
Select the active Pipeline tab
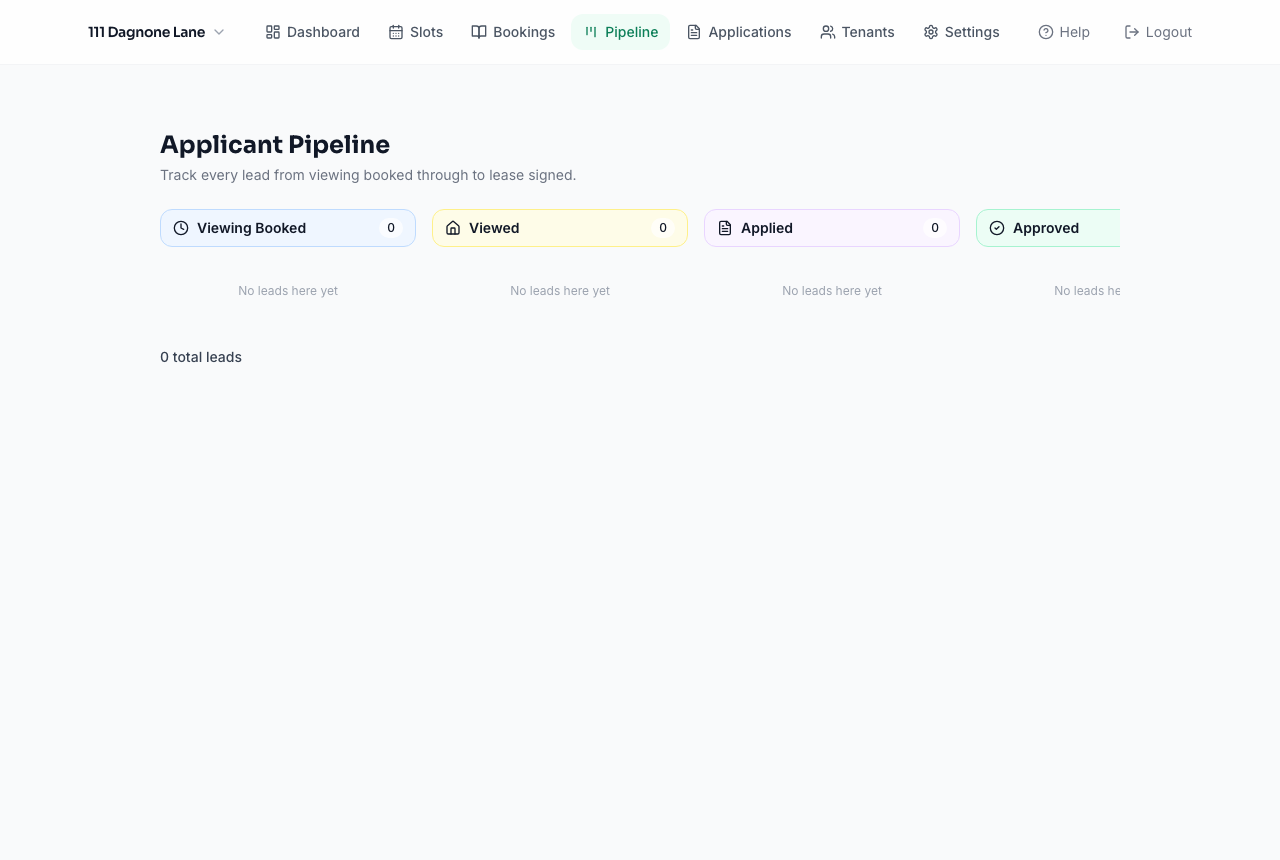[x=621, y=32]
